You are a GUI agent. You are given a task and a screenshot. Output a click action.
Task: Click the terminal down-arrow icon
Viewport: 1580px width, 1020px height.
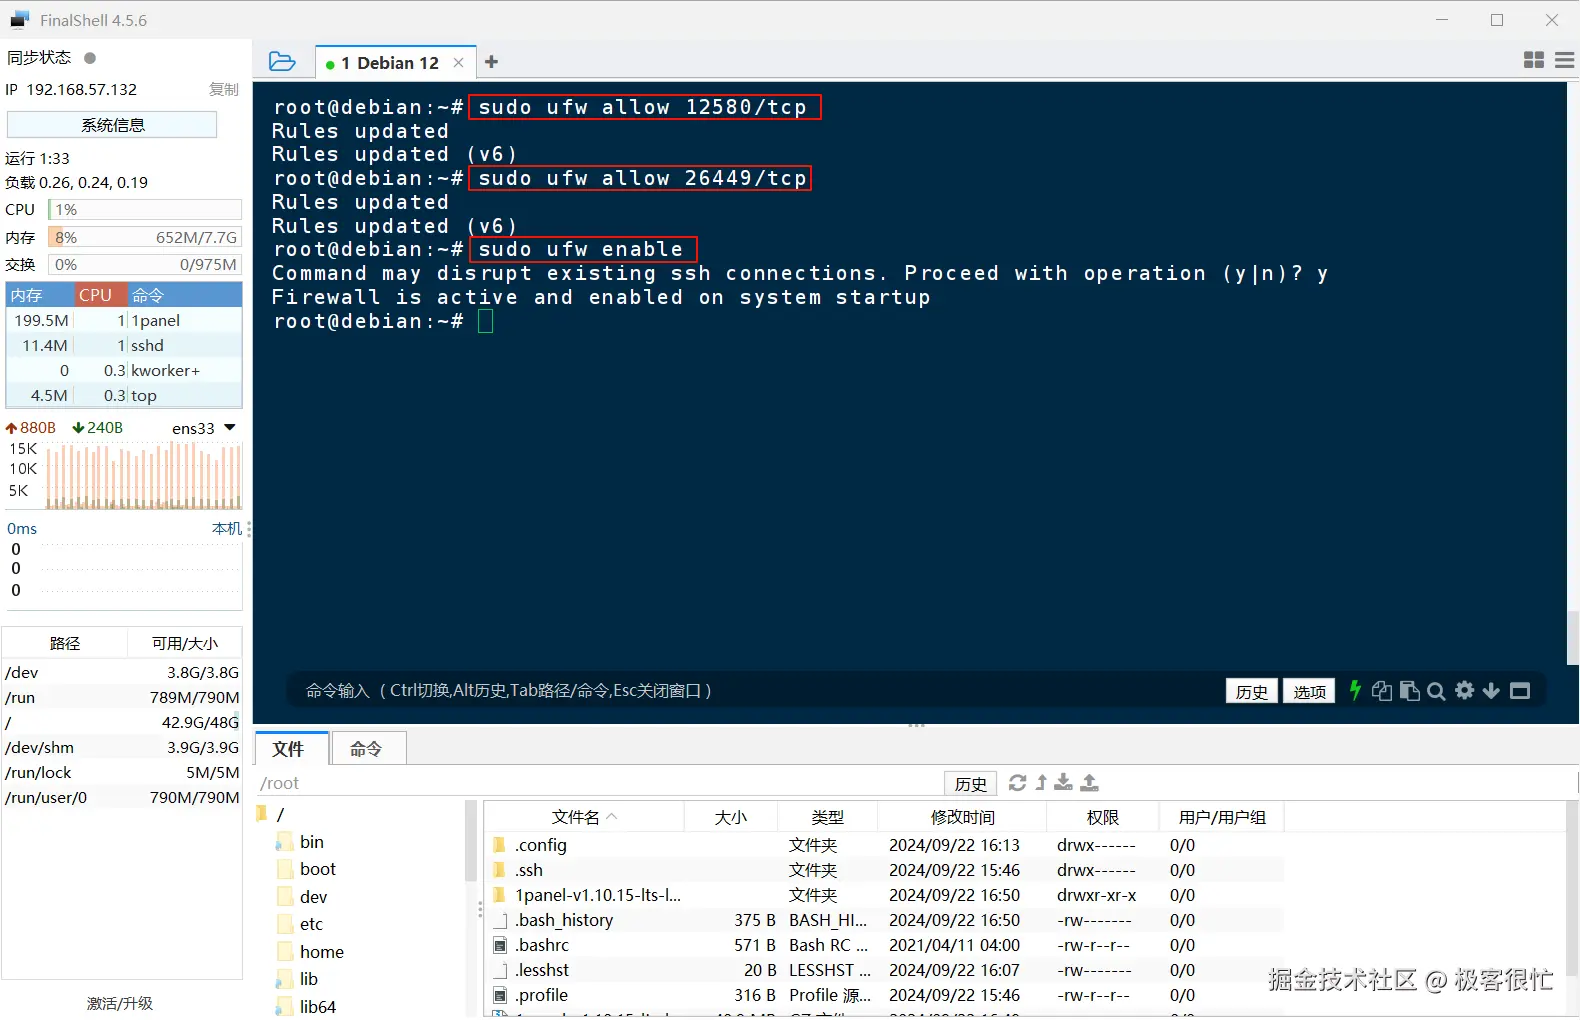(1491, 690)
